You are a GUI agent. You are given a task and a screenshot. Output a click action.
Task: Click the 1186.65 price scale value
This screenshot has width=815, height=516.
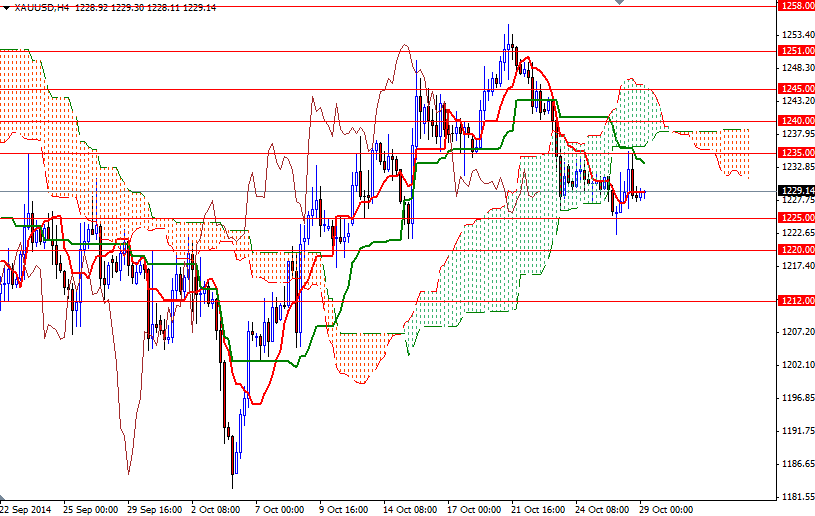[x=797, y=464]
